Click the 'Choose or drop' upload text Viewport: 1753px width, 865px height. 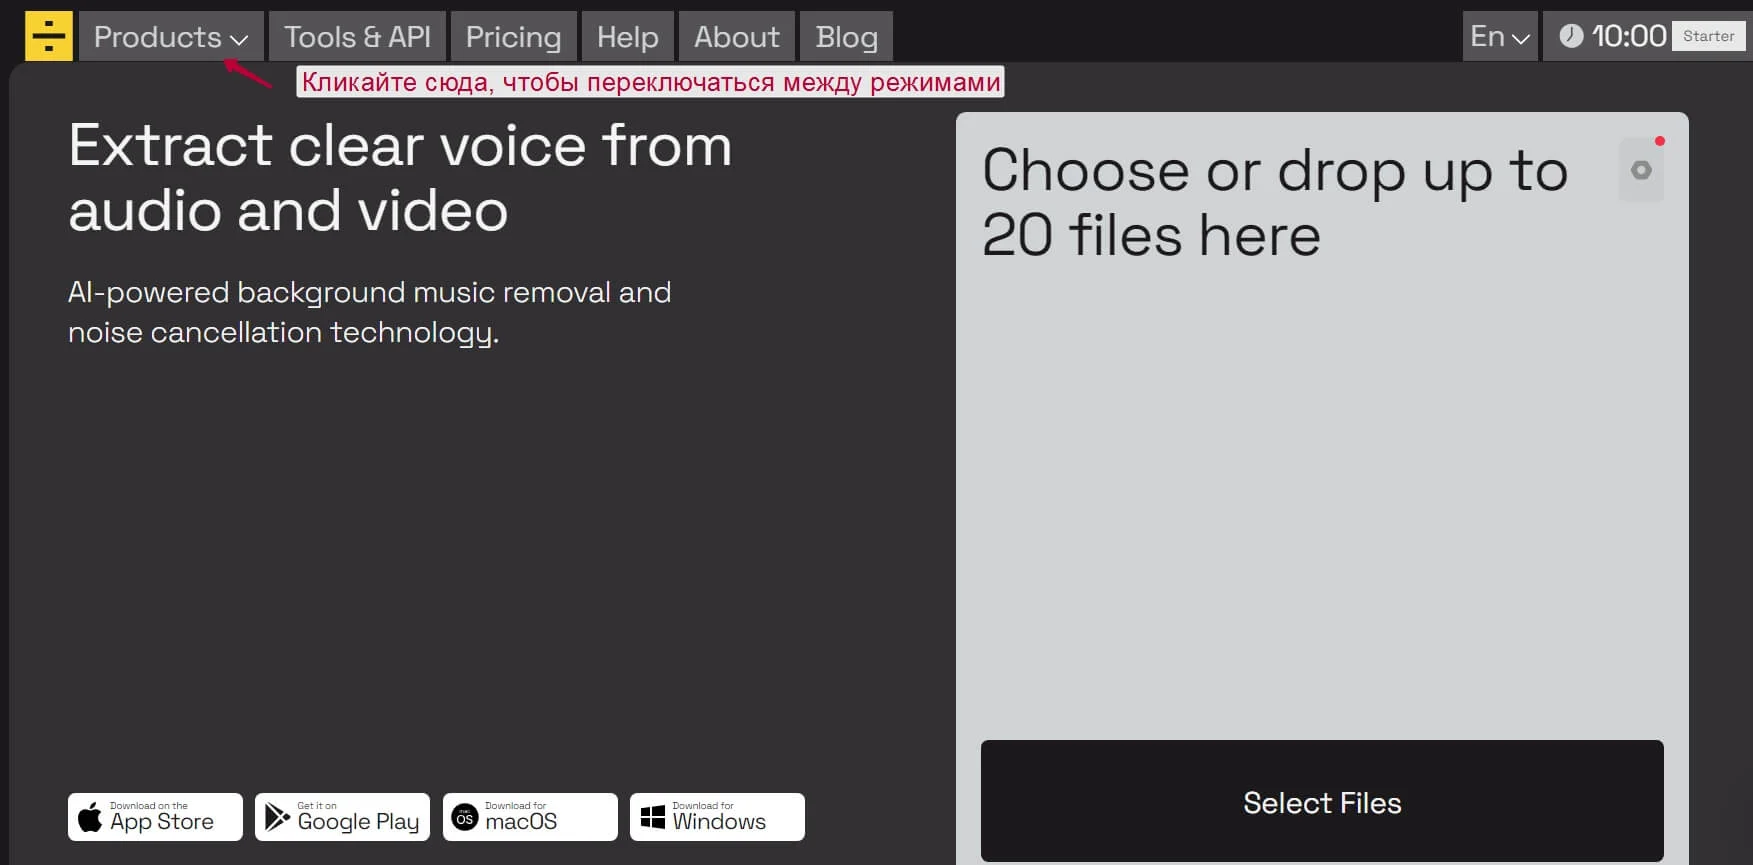click(x=1274, y=202)
